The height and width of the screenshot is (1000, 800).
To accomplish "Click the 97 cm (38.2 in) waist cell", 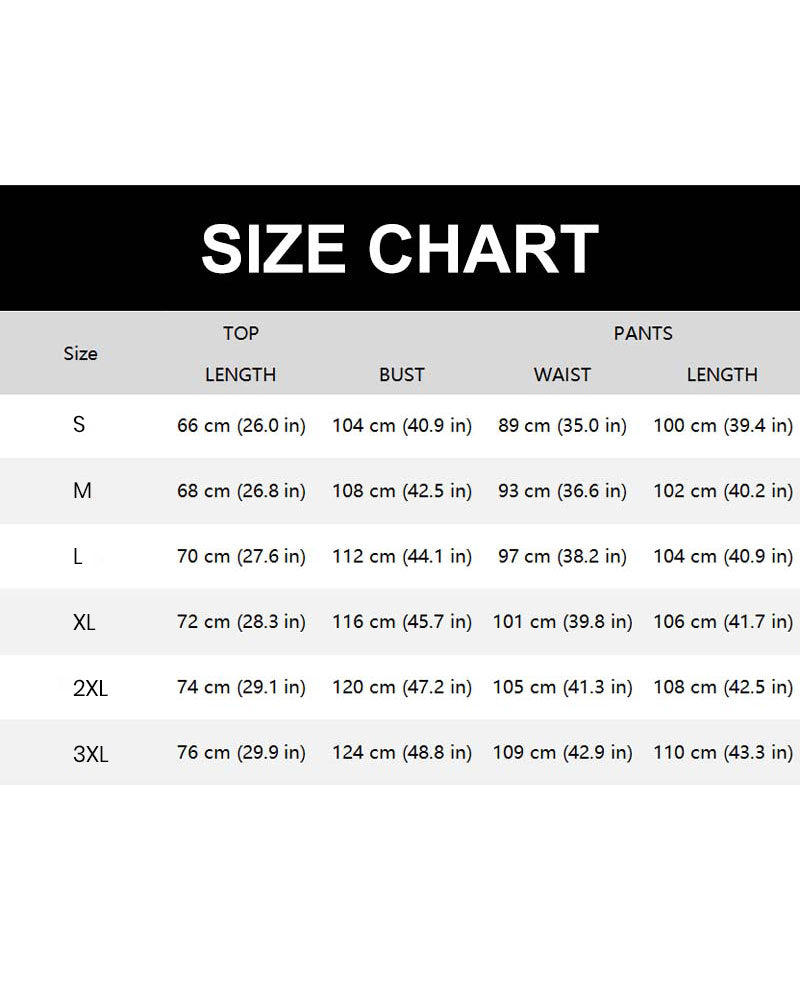I will pyautogui.click(x=562, y=557).
